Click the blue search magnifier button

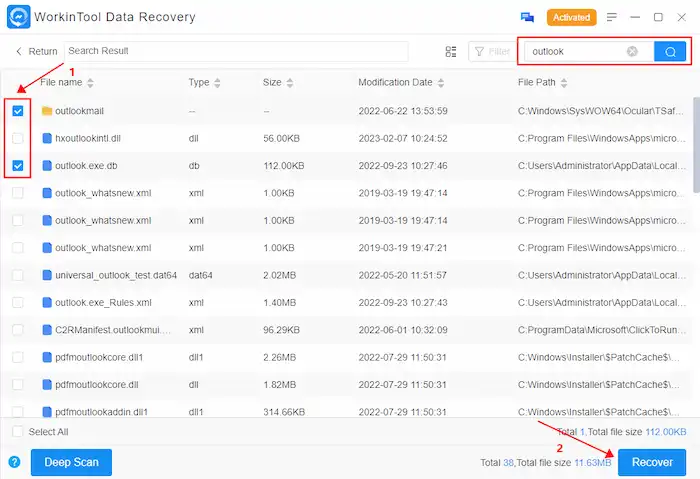[x=669, y=51]
